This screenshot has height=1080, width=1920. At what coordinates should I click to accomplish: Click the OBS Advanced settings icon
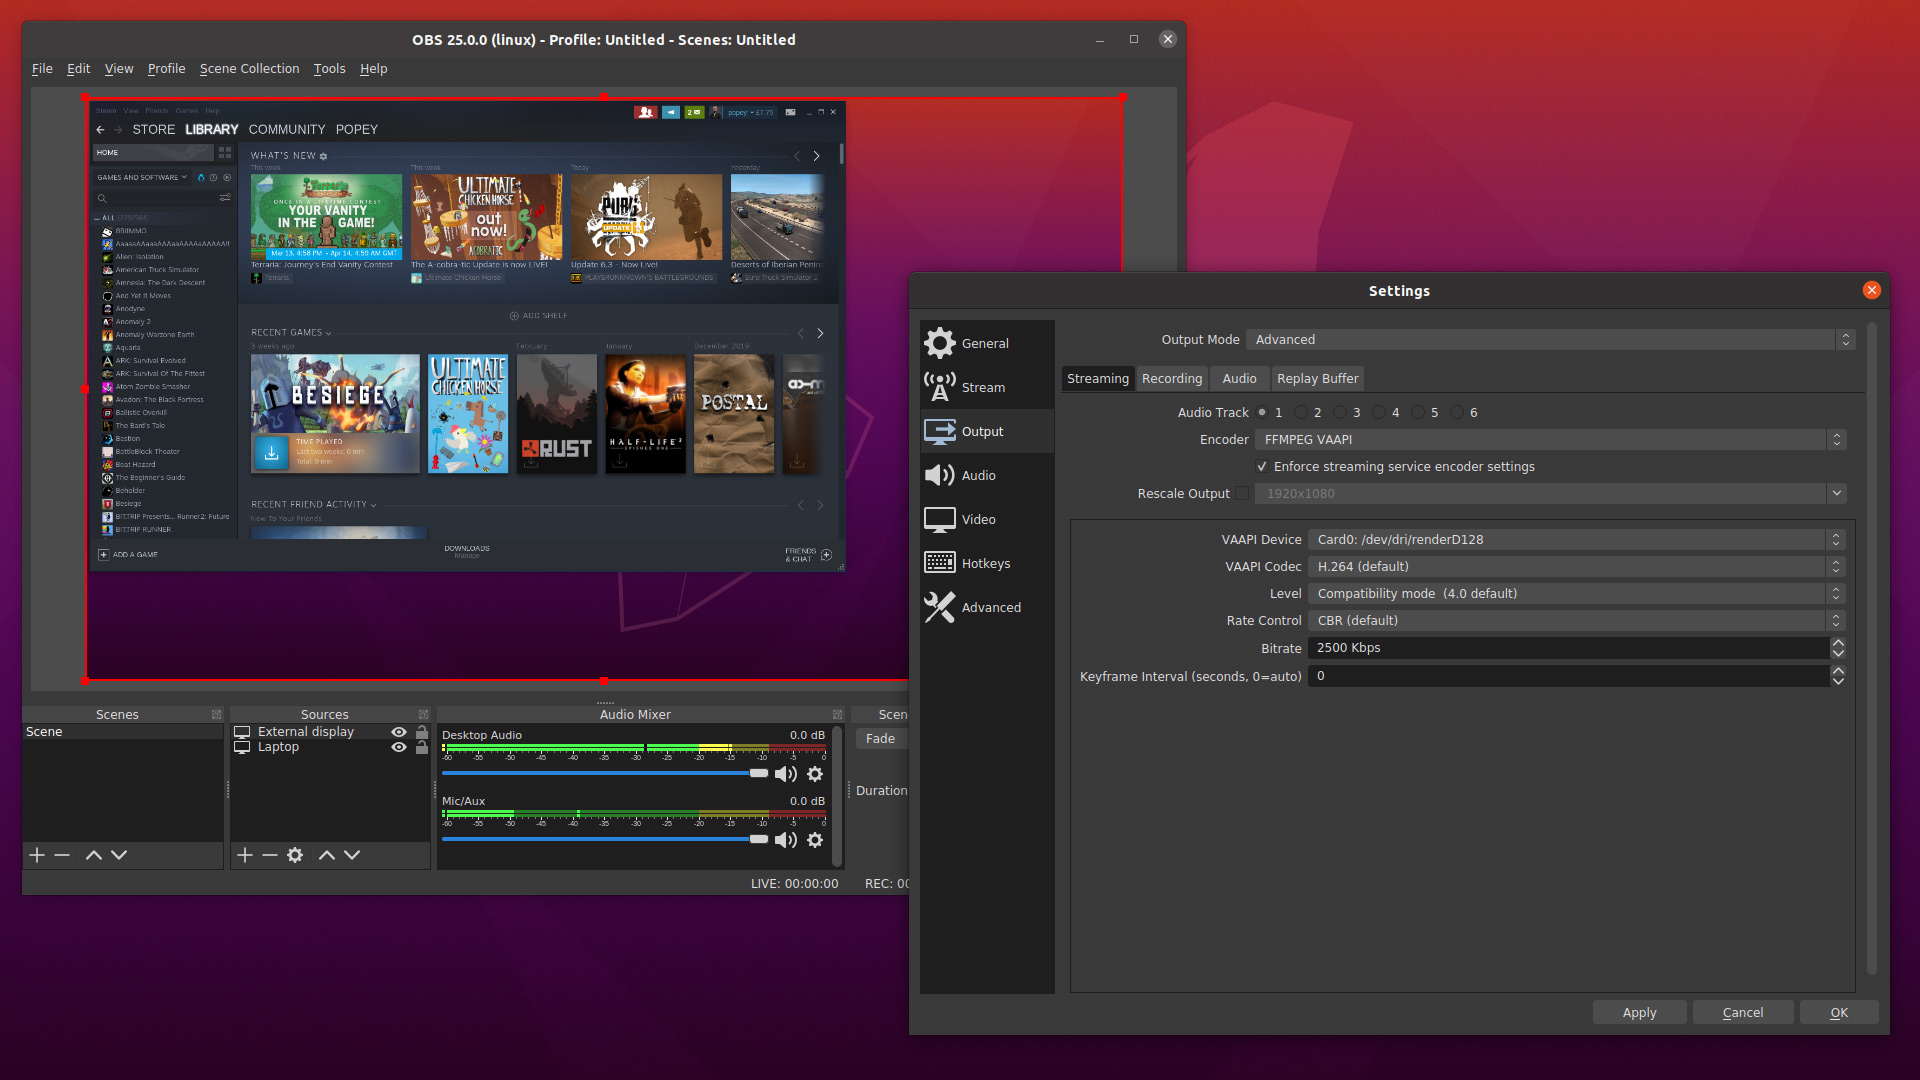(939, 607)
